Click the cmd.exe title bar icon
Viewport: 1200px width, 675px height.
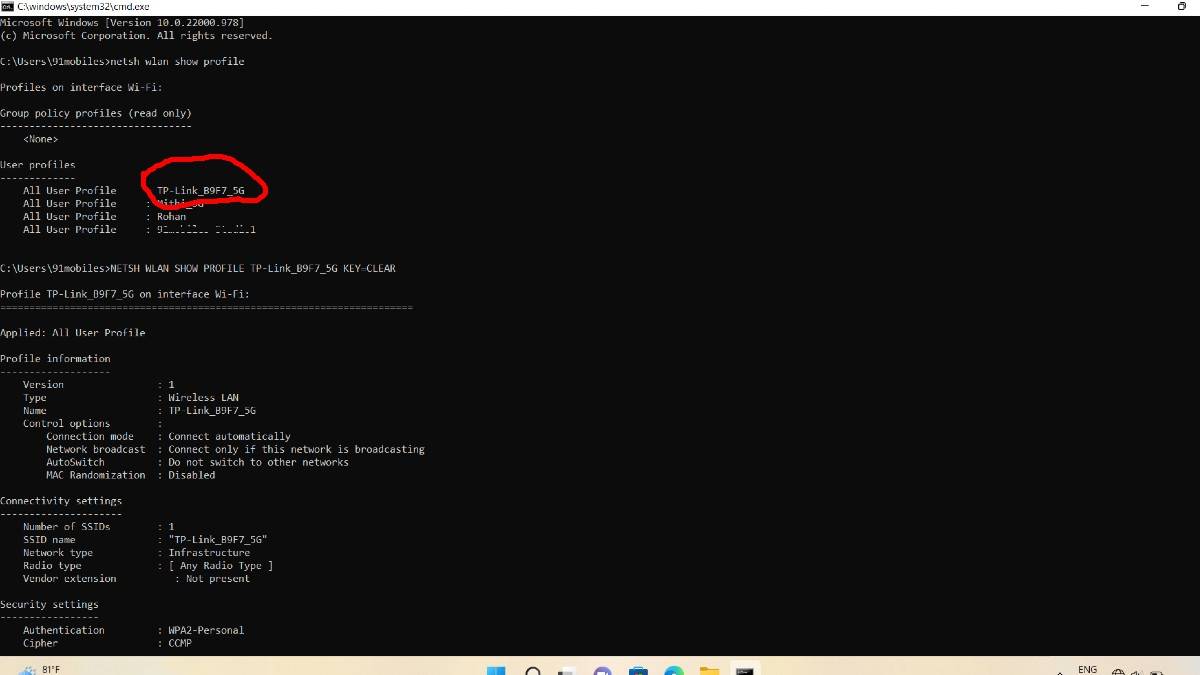click(x=8, y=6)
